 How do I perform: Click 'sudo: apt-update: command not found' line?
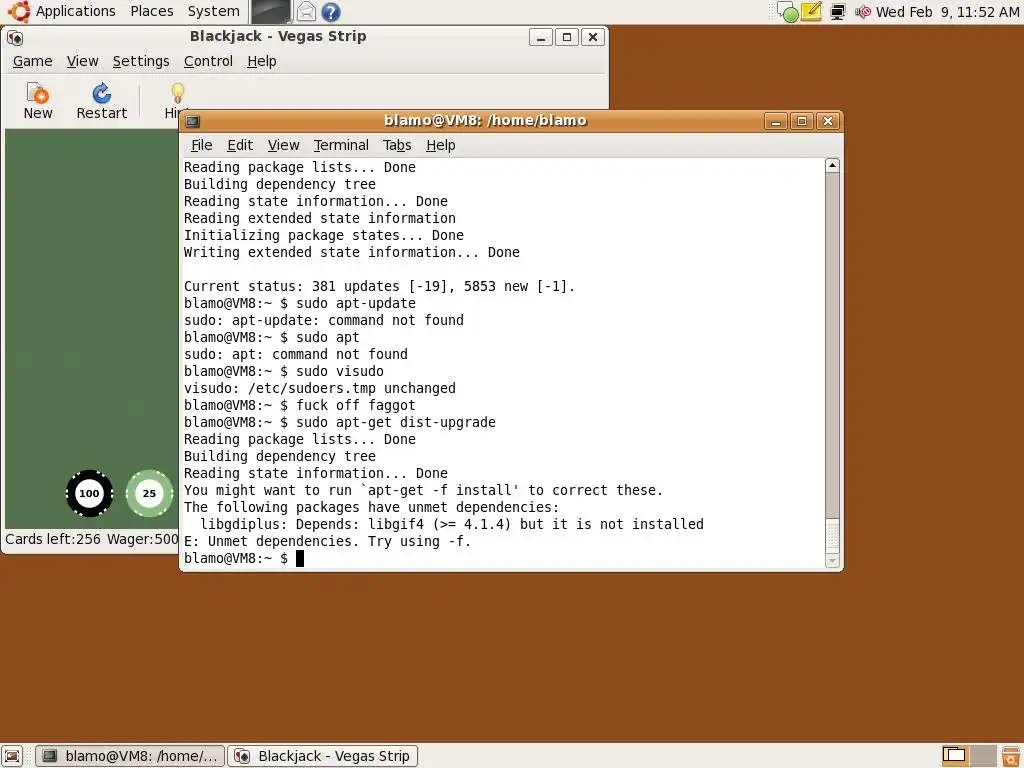pos(323,321)
